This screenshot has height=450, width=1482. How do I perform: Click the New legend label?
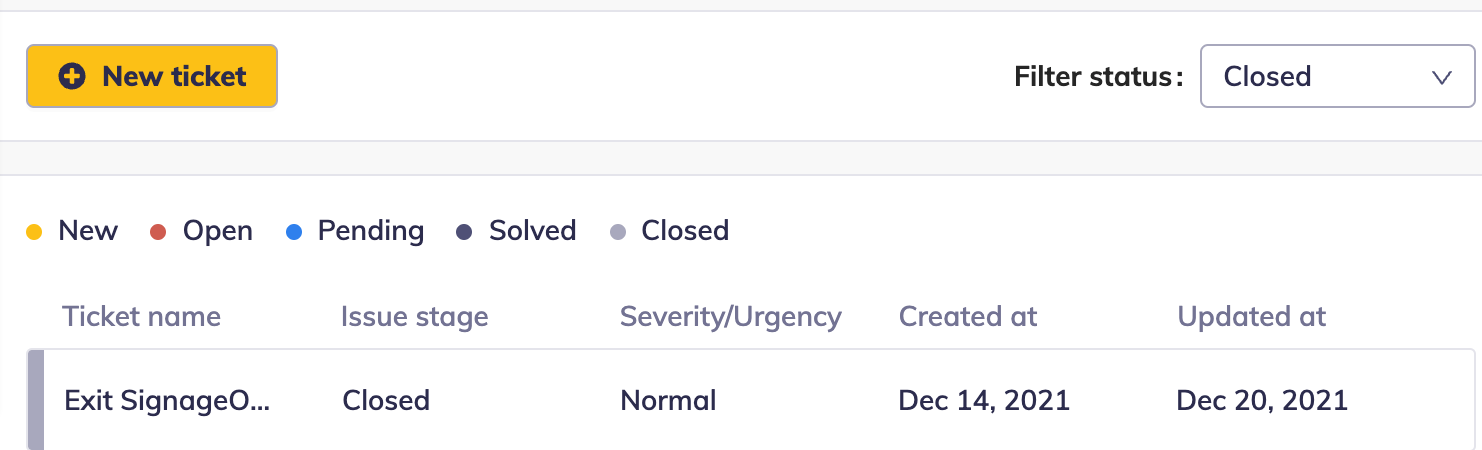[x=88, y=231]
